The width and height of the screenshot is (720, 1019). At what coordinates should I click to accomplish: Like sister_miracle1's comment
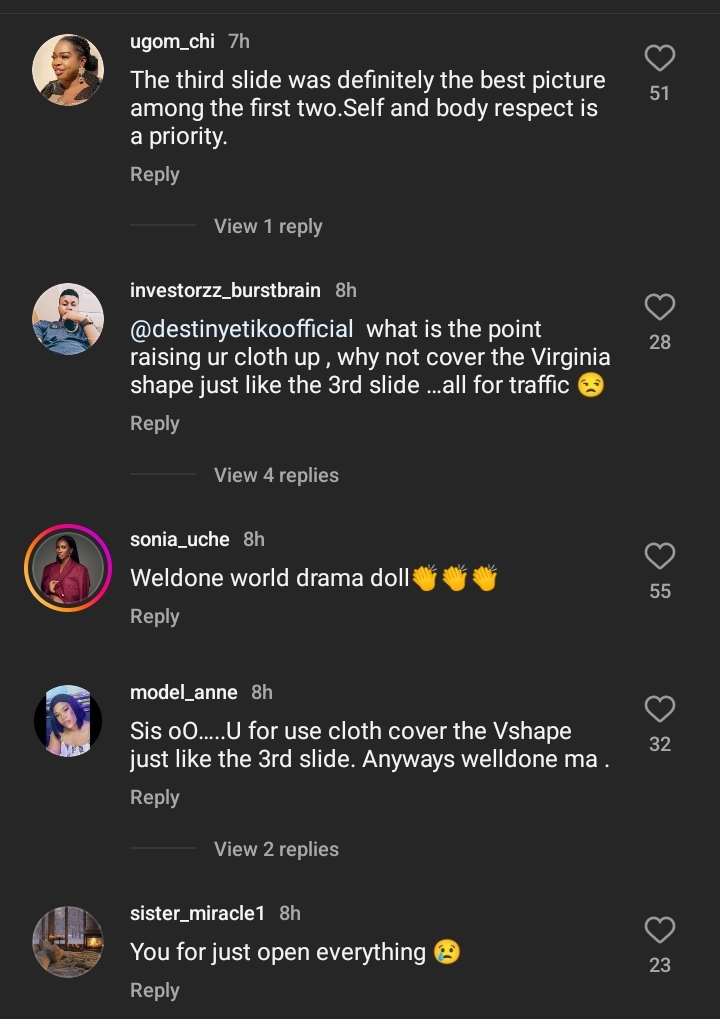(x=659, y=930)
